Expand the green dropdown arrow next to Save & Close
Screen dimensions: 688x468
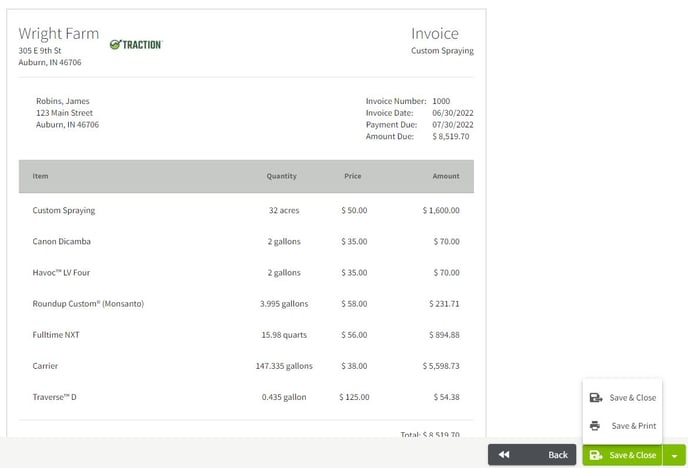point(674,456)
